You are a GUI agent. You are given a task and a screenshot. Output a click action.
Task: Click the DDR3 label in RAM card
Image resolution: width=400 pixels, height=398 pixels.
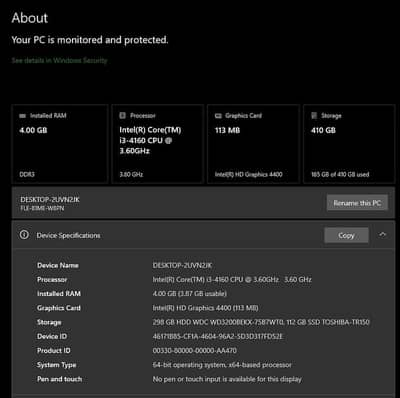point(27,174)
